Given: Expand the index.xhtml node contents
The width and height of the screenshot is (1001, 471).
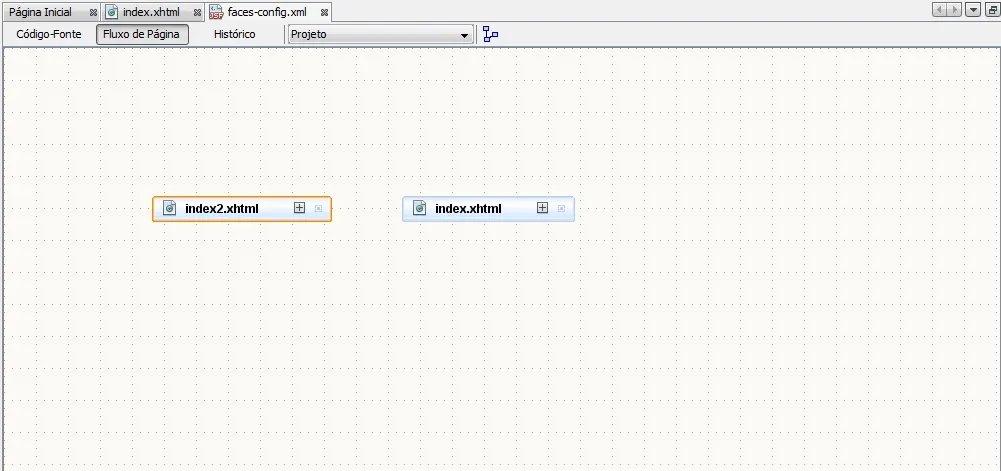Looking at the screenshot, I should point(543,207).
